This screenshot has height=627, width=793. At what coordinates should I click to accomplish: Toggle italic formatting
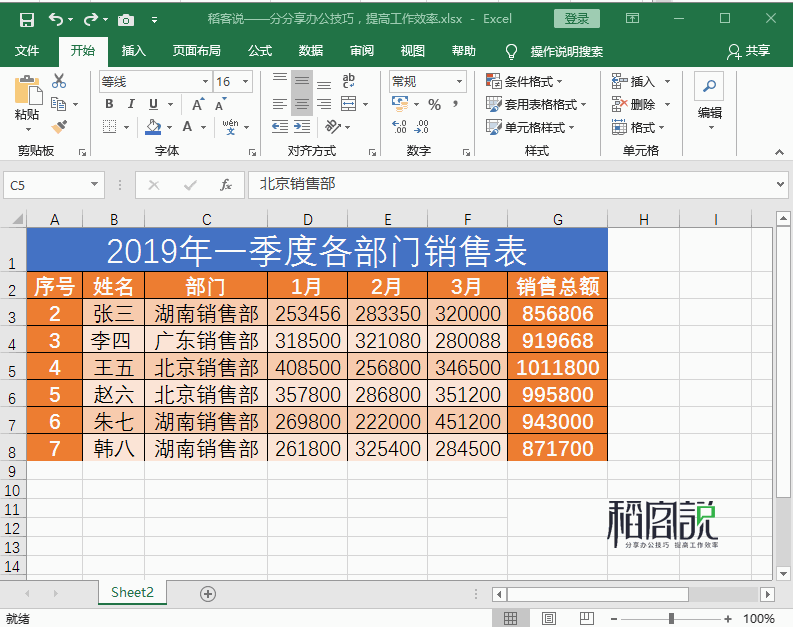(131, 104)
